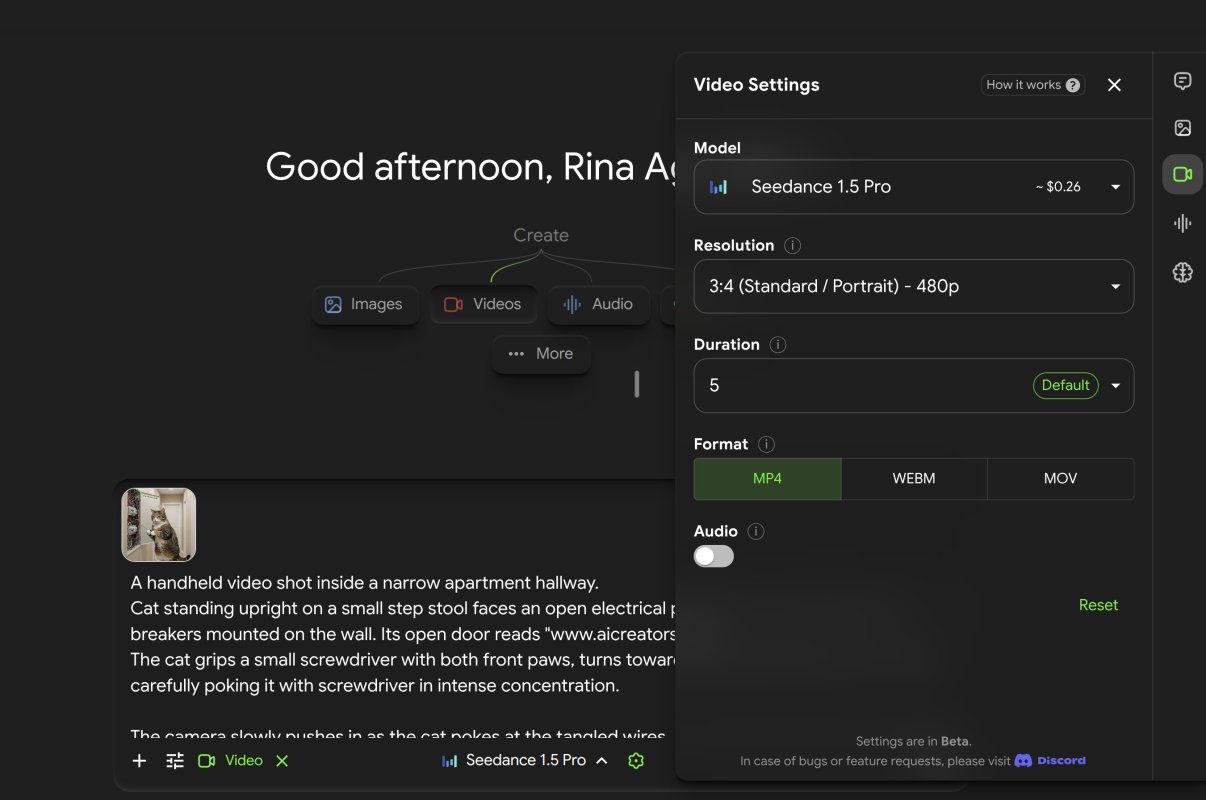This screenshot has height=800, width=1206.
Task: Click the plus icon in prompt bar
Action: pos(139,760)
